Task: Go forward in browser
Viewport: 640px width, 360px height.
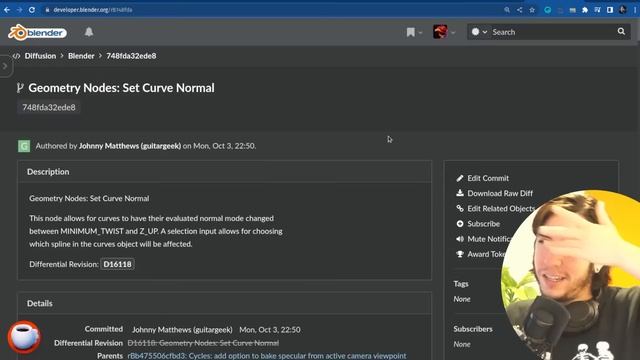Action: (19, 10)
